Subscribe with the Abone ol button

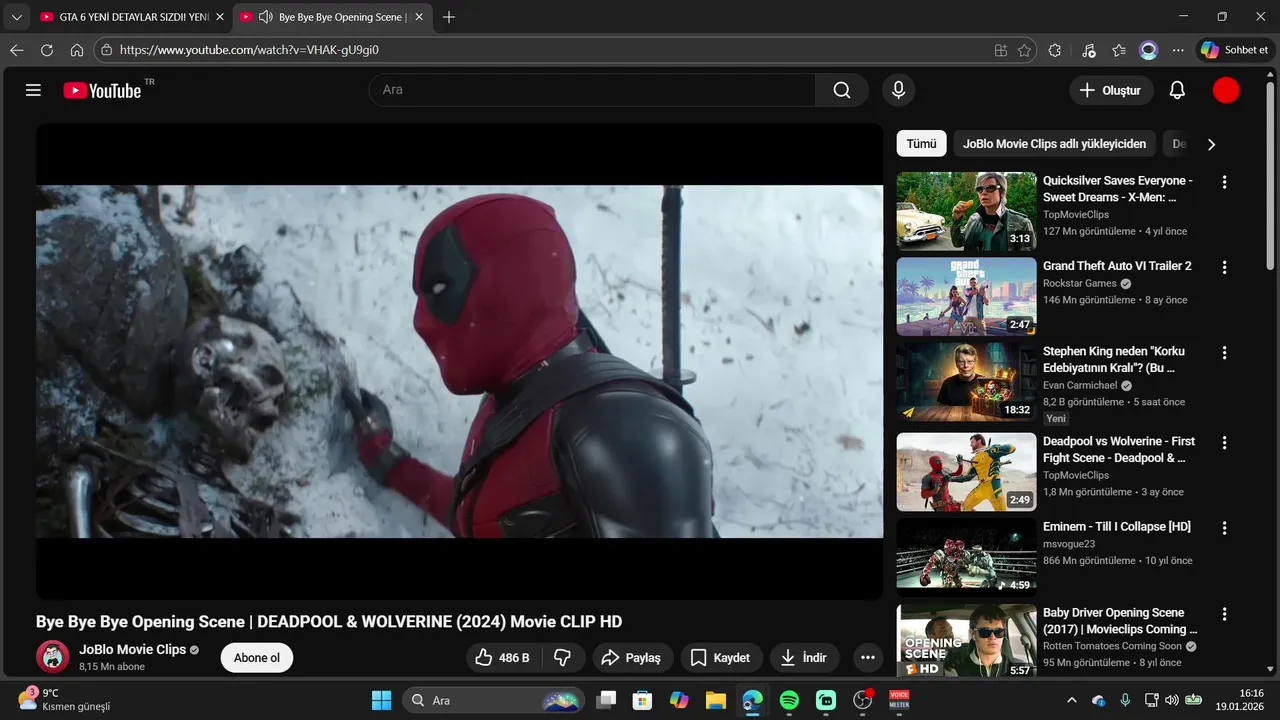point(257,657)
